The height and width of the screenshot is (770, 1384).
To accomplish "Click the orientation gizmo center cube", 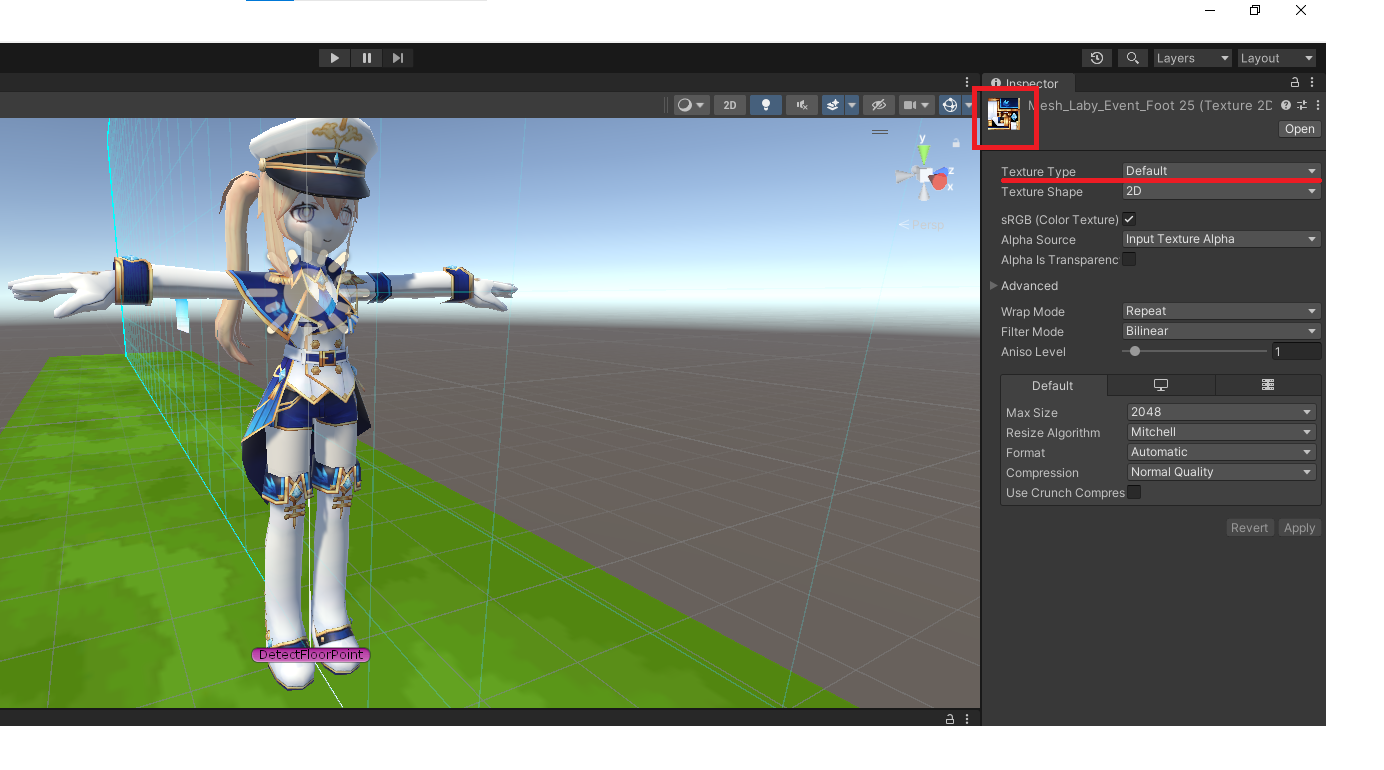I will [926, 177].
